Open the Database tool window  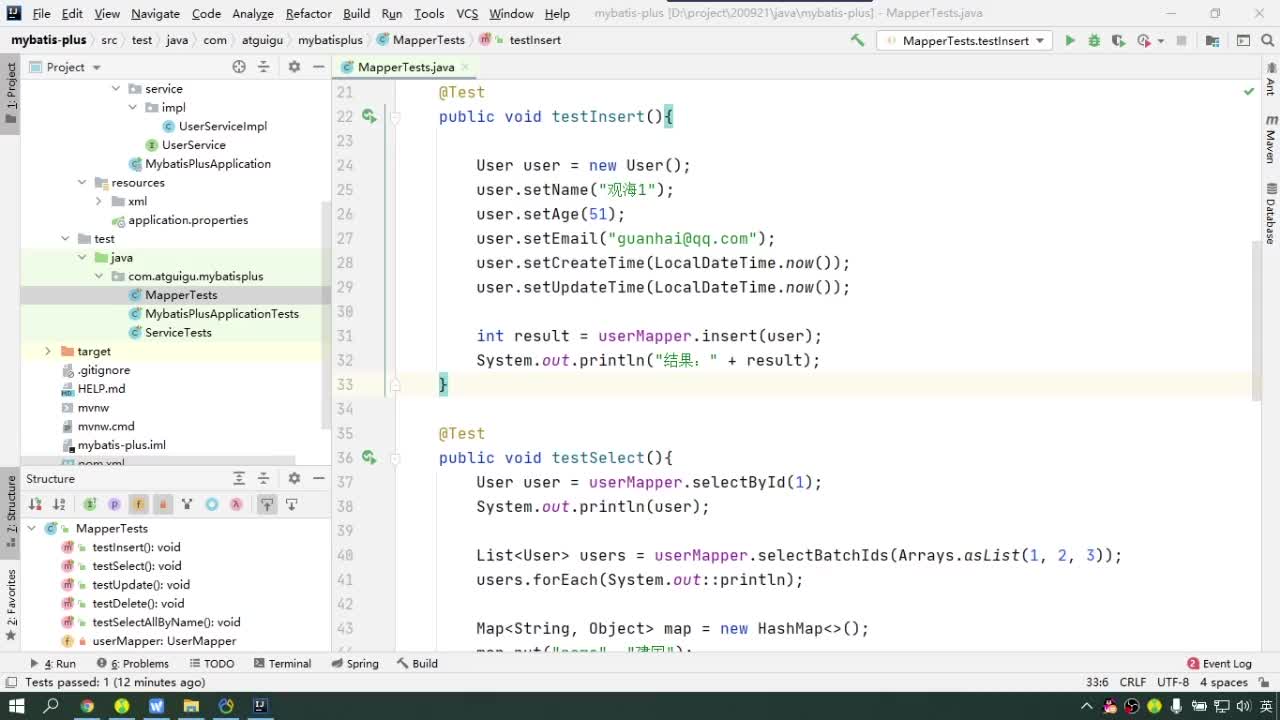[1271, 214]
